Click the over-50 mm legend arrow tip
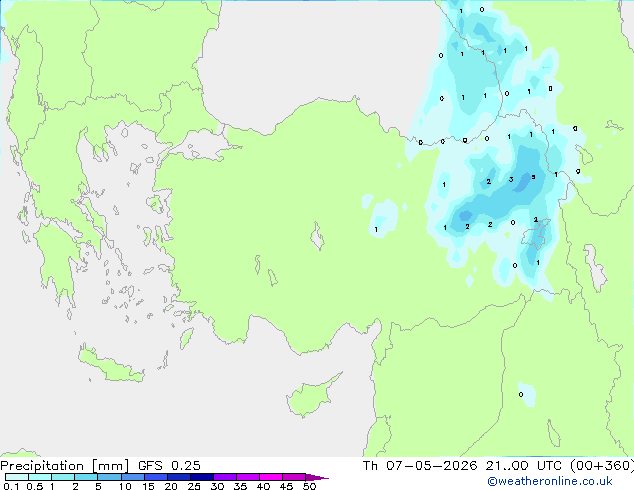The width and height of the screenshot is (634, 490). click(x=317, y=477)
